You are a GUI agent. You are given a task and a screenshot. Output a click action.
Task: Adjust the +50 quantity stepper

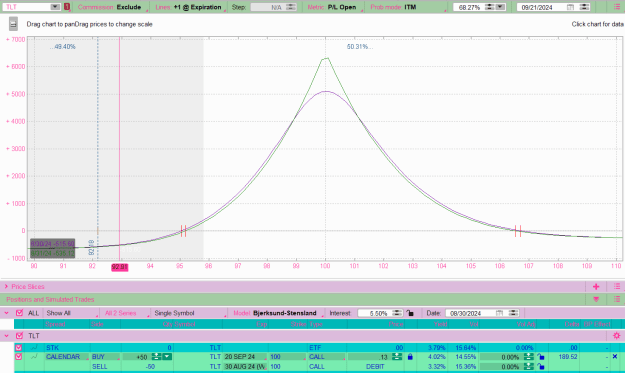coord(156,357)
